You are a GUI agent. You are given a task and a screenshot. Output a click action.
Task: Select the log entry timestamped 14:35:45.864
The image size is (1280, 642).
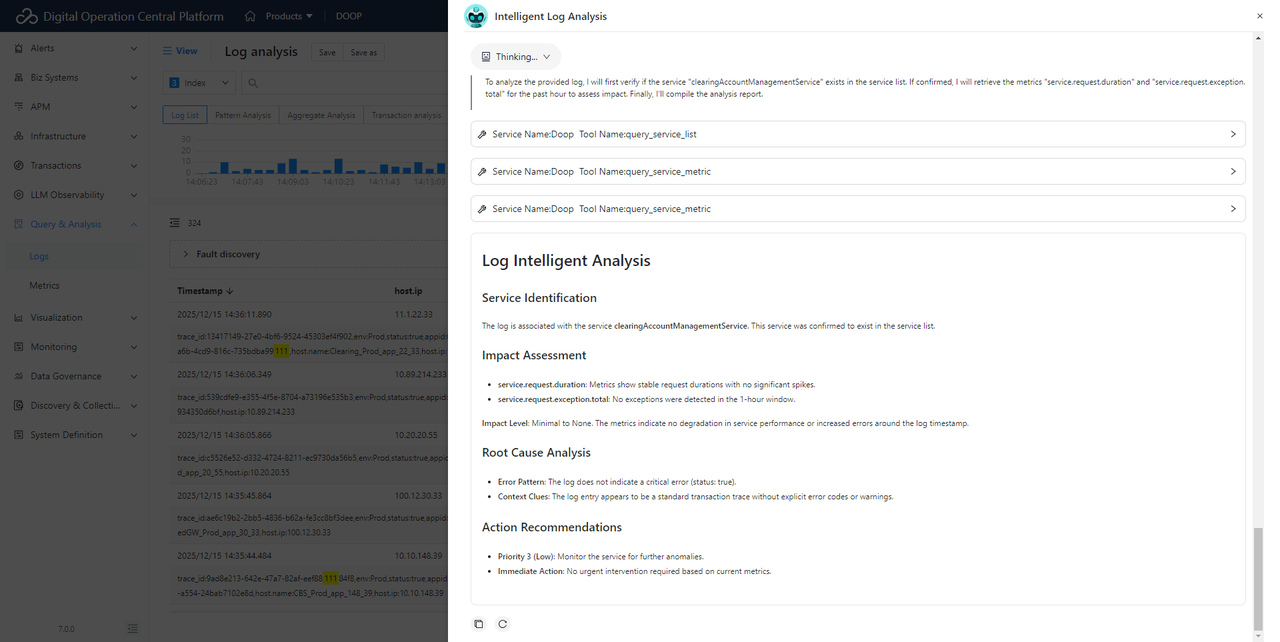[224, 495]
